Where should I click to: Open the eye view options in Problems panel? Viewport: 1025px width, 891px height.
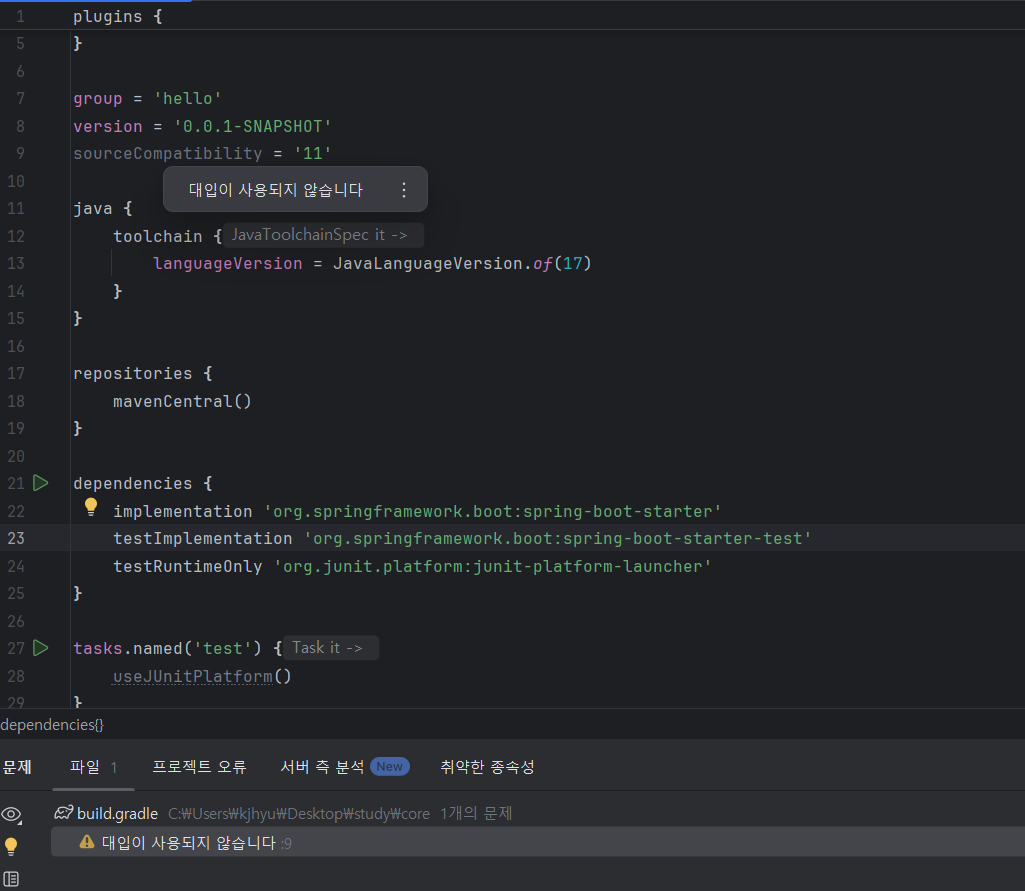[x=11, y=815]
